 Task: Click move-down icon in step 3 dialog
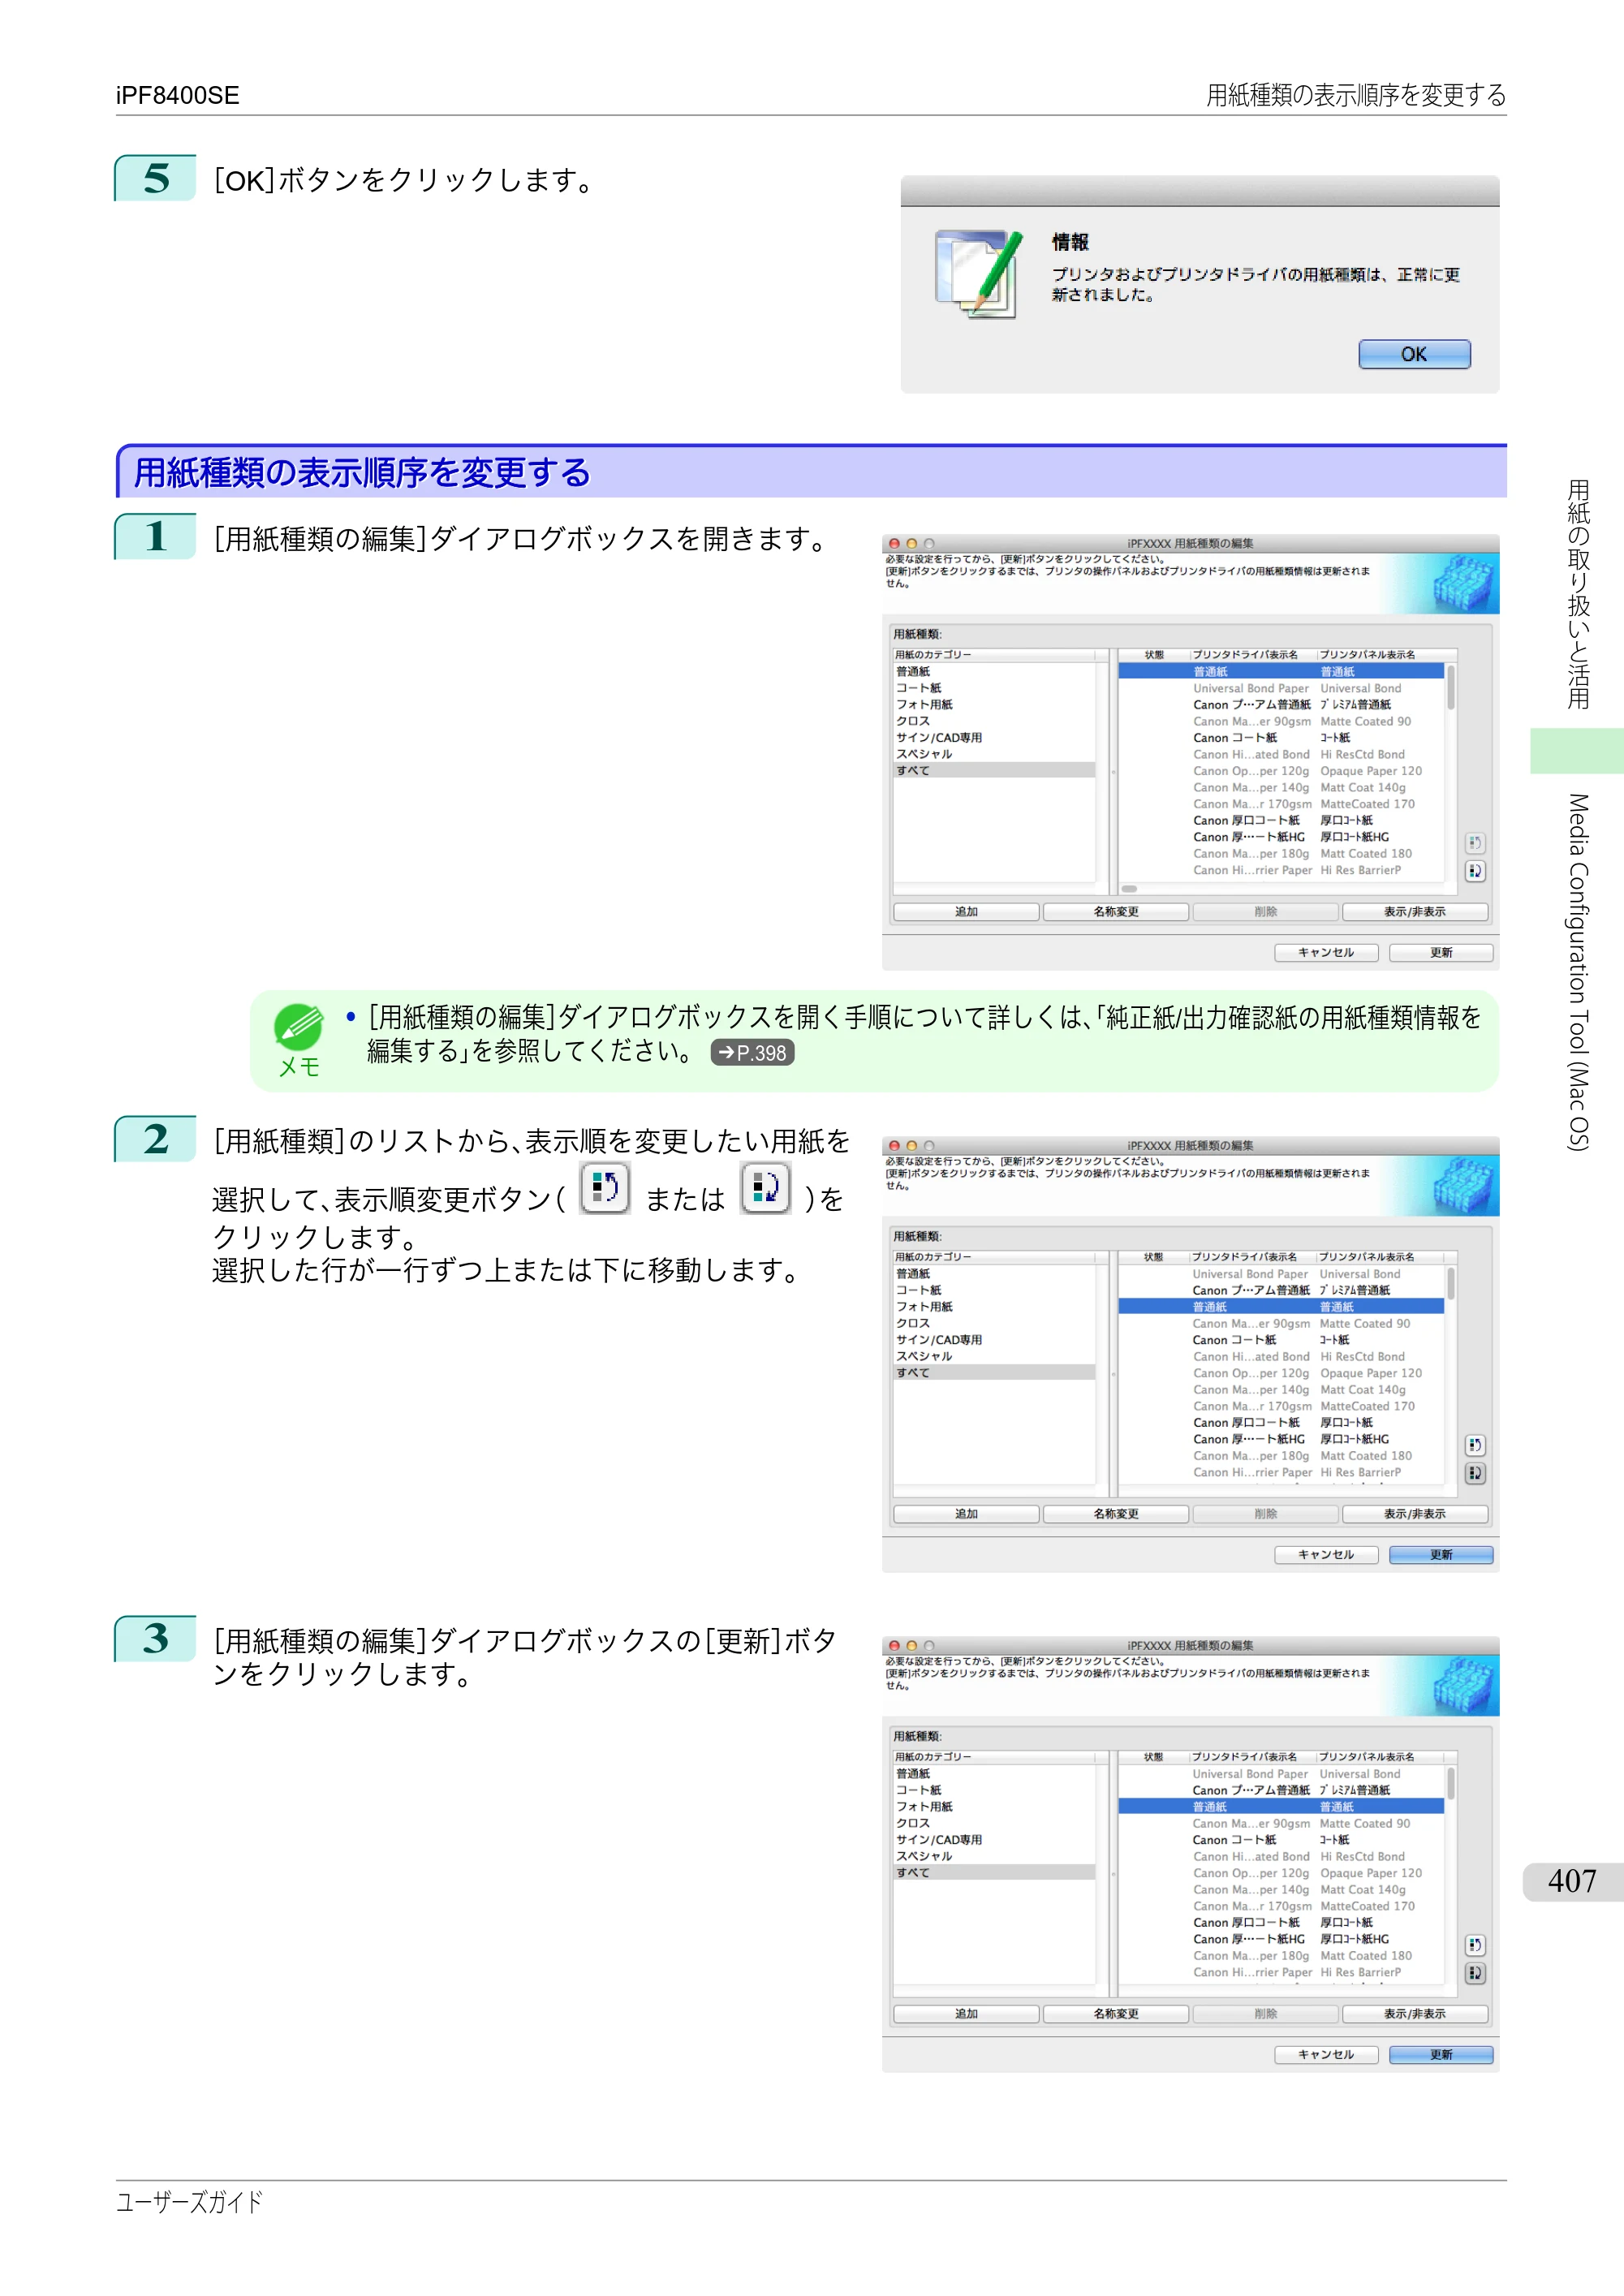(1475, 1973)
